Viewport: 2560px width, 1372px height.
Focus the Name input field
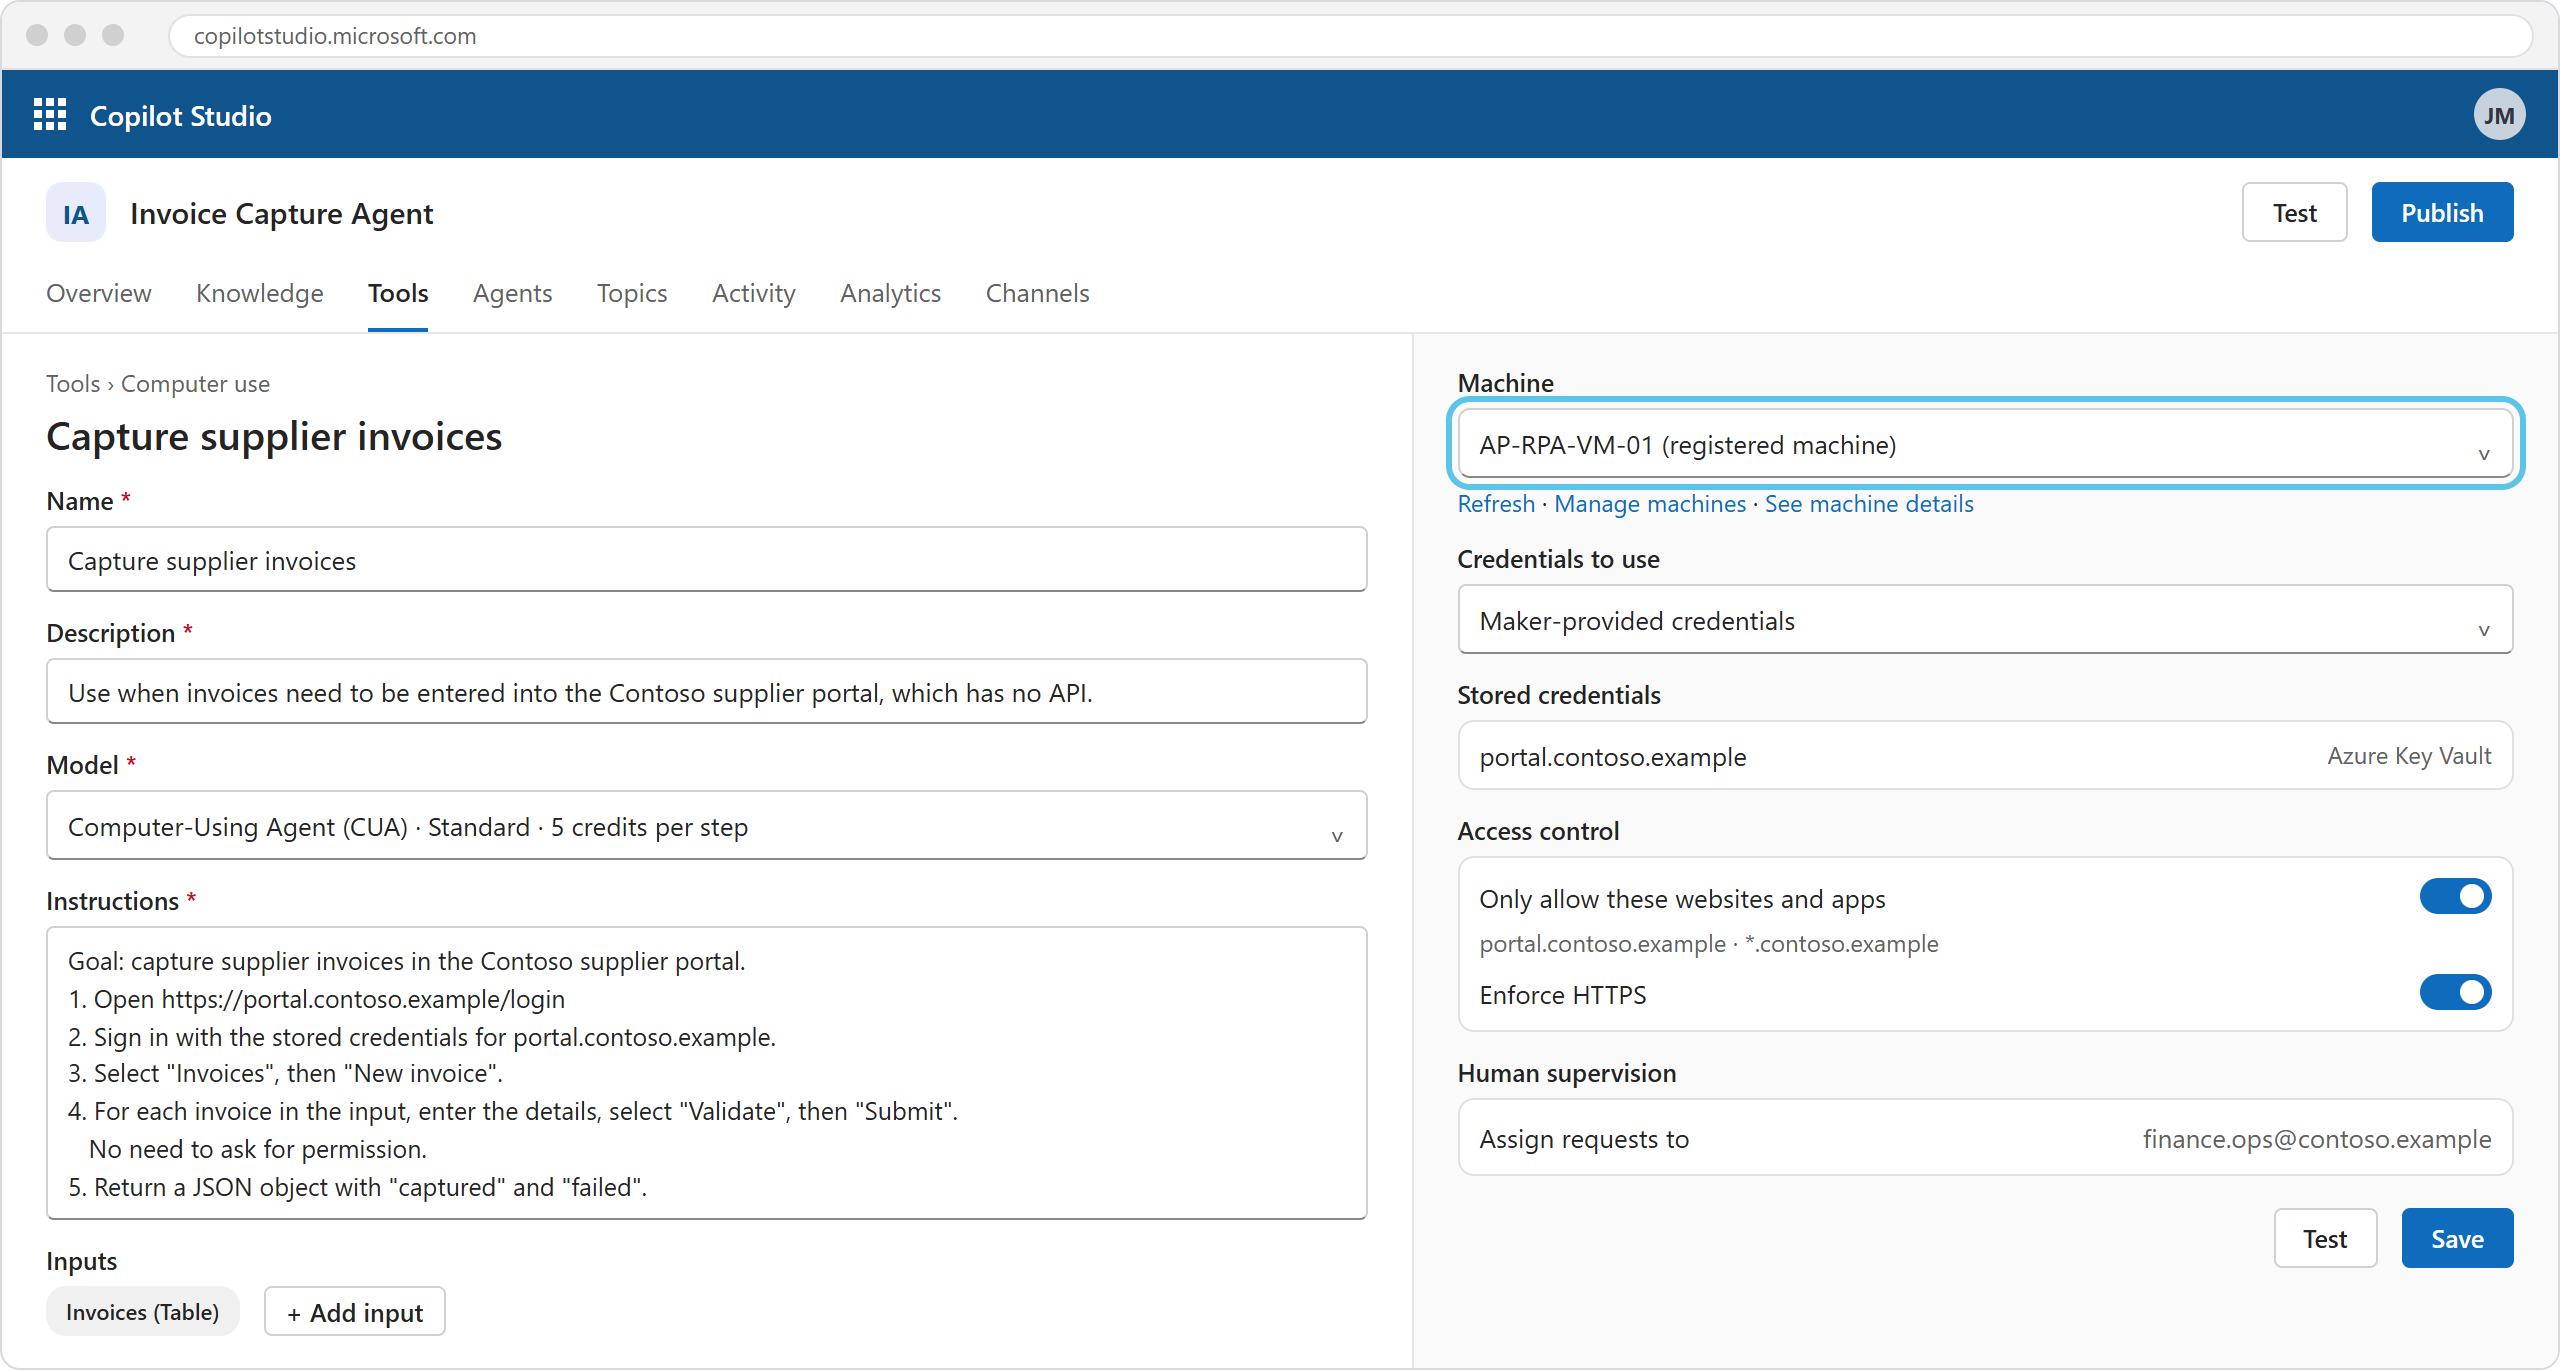pos(706,560)
